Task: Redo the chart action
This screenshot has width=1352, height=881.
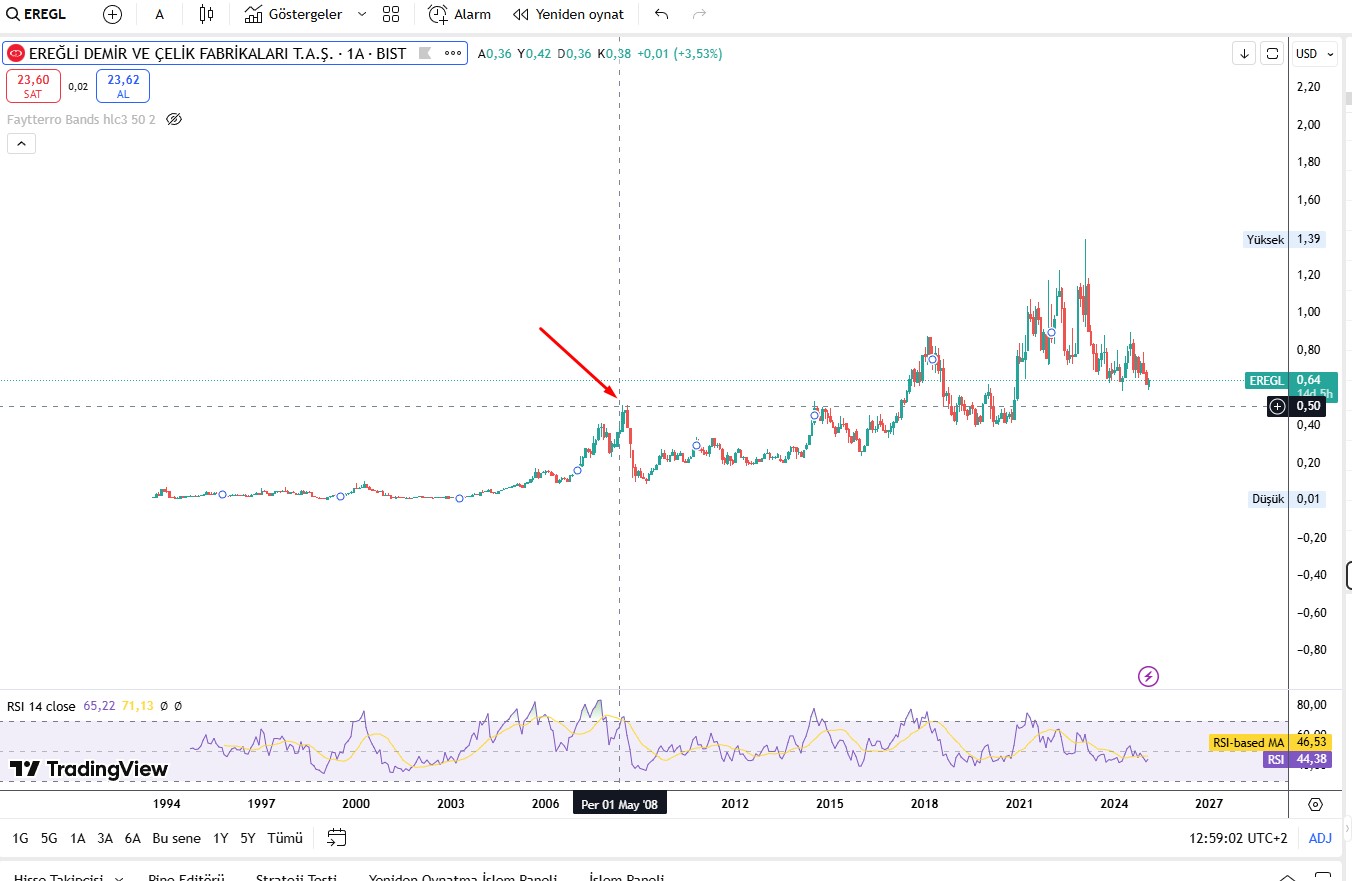Action: click(x=699, y=15)
